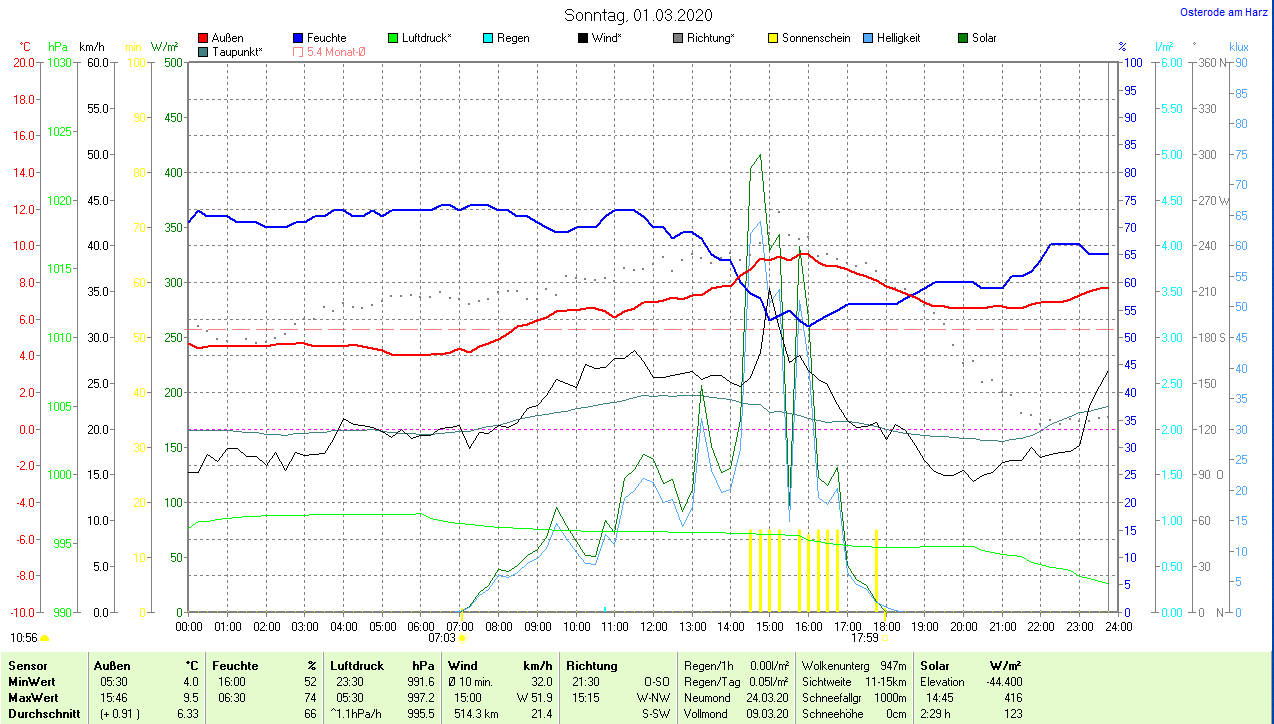Click the yellow Sonnenschein legend square
1274x724 pixels.
773,38
